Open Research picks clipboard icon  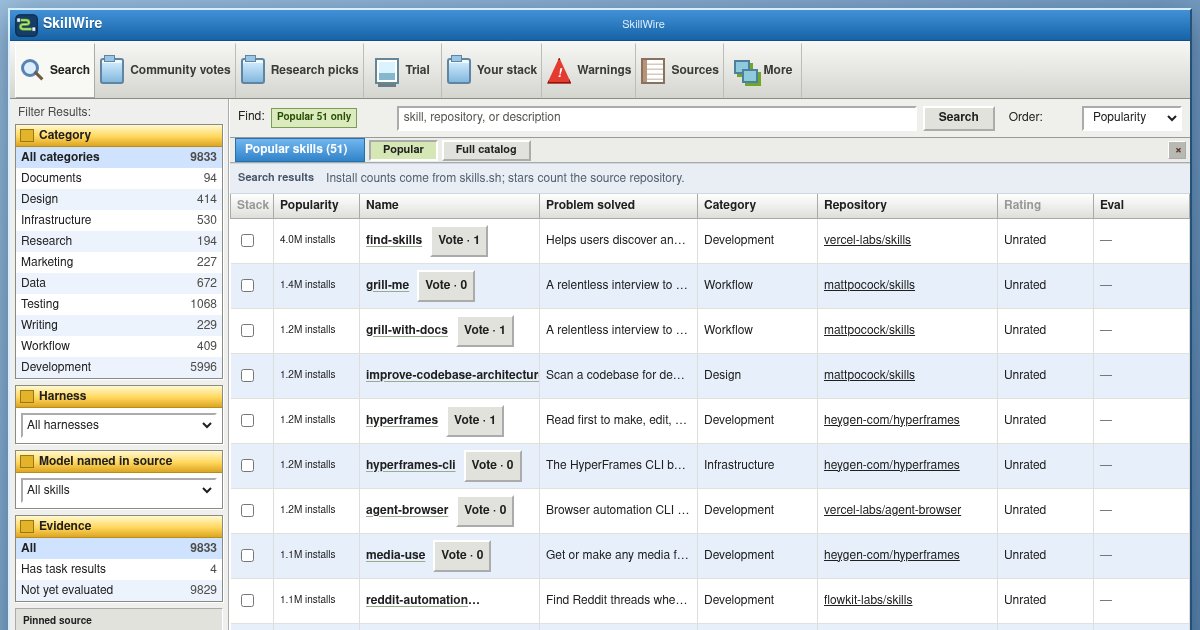(x=253, y=70)
